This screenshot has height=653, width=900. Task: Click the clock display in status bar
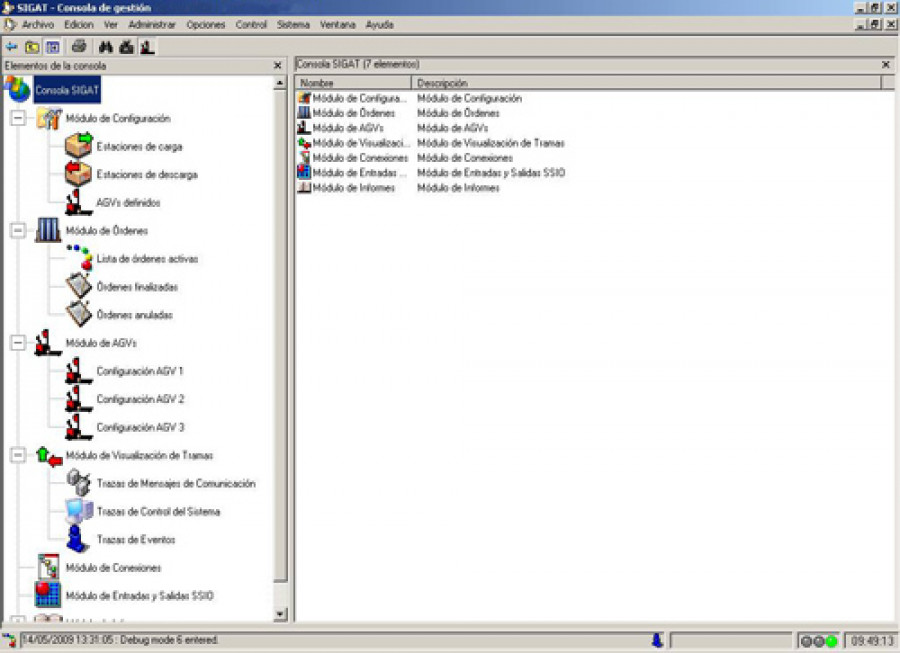click(x=872, y=640)
